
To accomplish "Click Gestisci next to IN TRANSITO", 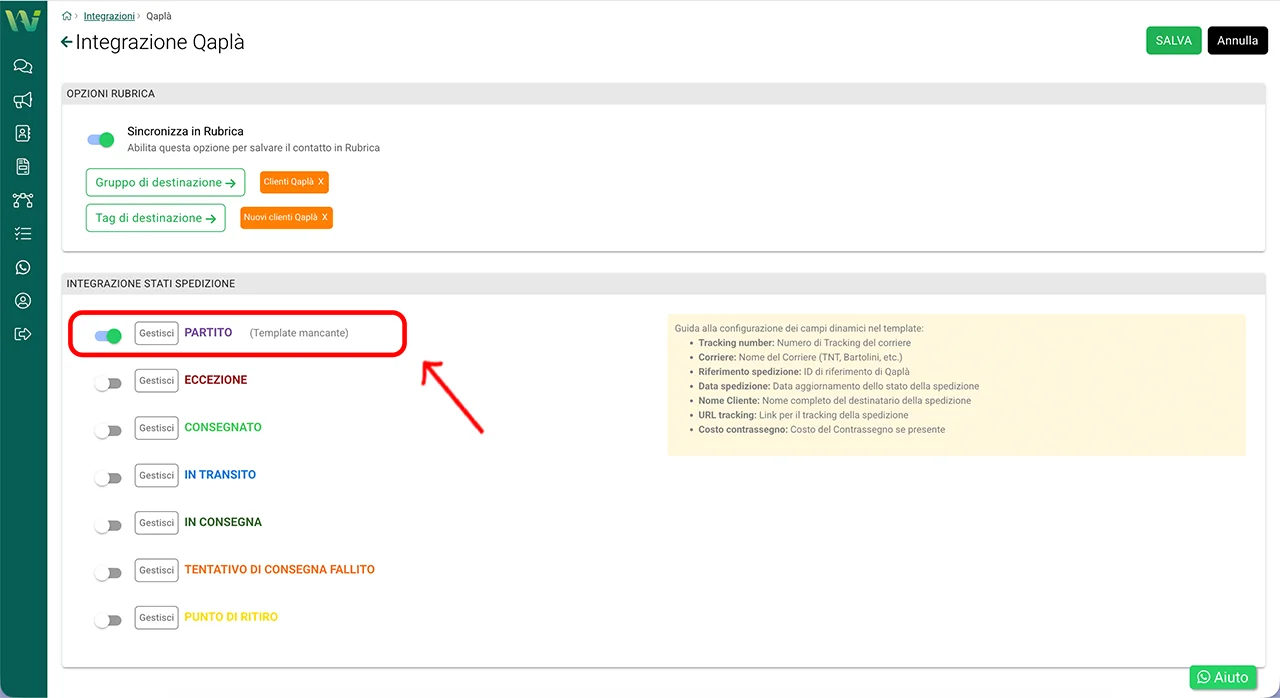I will coord(156,475).
